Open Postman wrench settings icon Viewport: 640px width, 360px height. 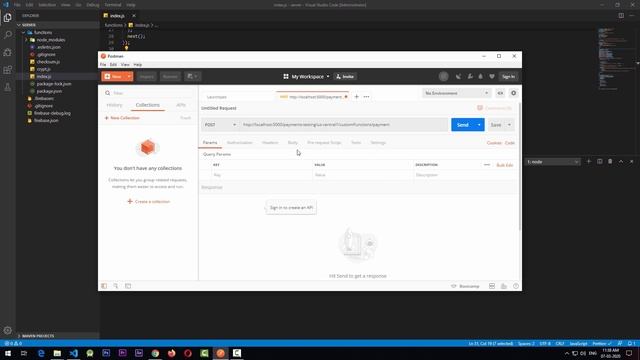pos(470,77)
